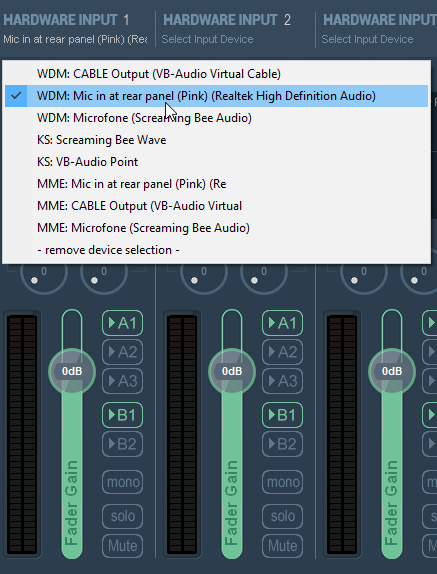Open Hardware Input 1 device selector

click(x=75, y=39)
